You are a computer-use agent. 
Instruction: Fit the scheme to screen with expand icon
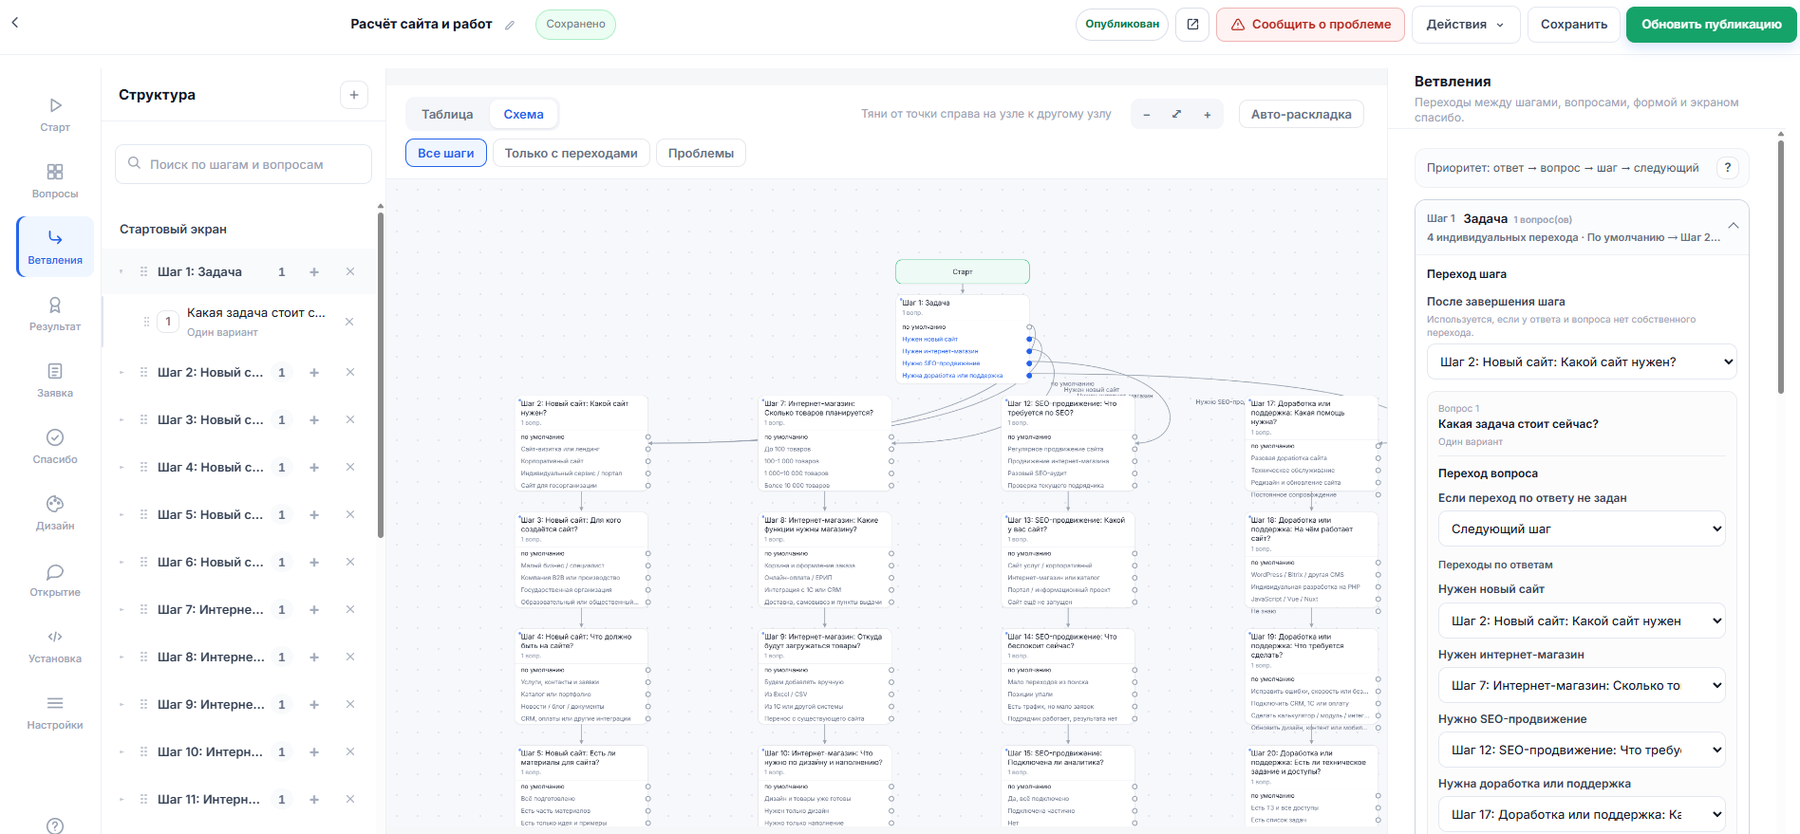(x=1177, y=114)
